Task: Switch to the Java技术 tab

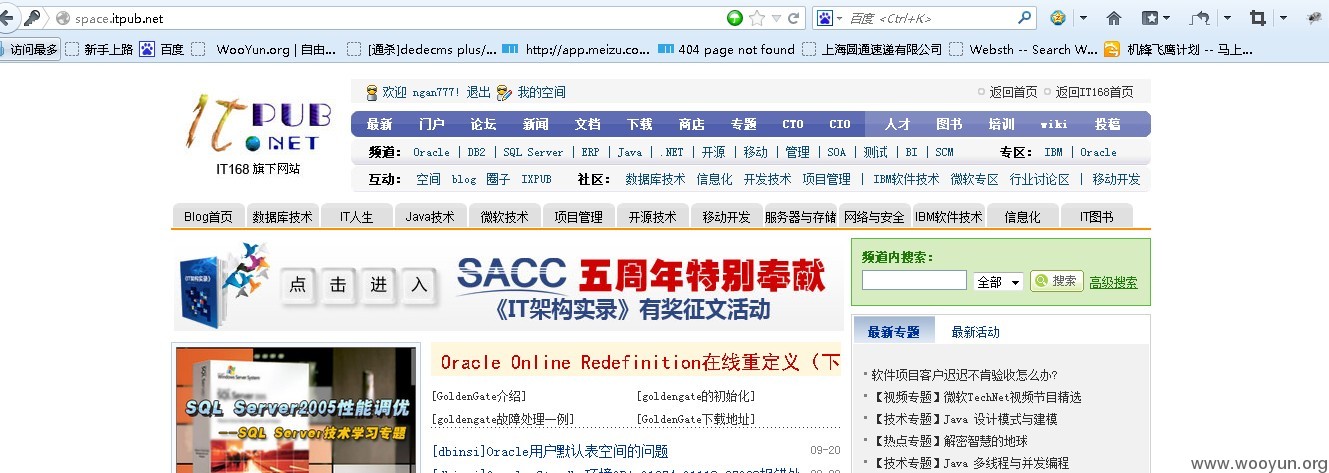Action: click(430, 216)
